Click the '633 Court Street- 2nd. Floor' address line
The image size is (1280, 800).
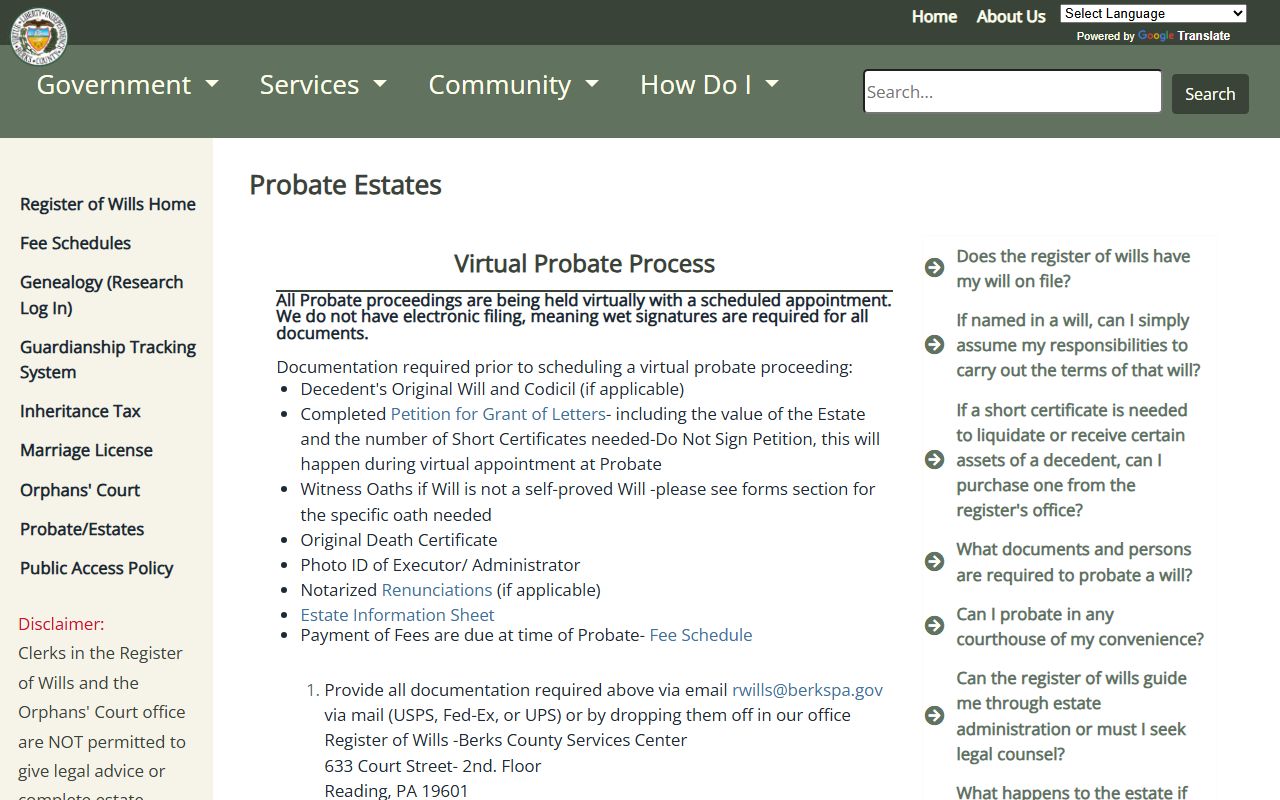(x=432, y=766)
